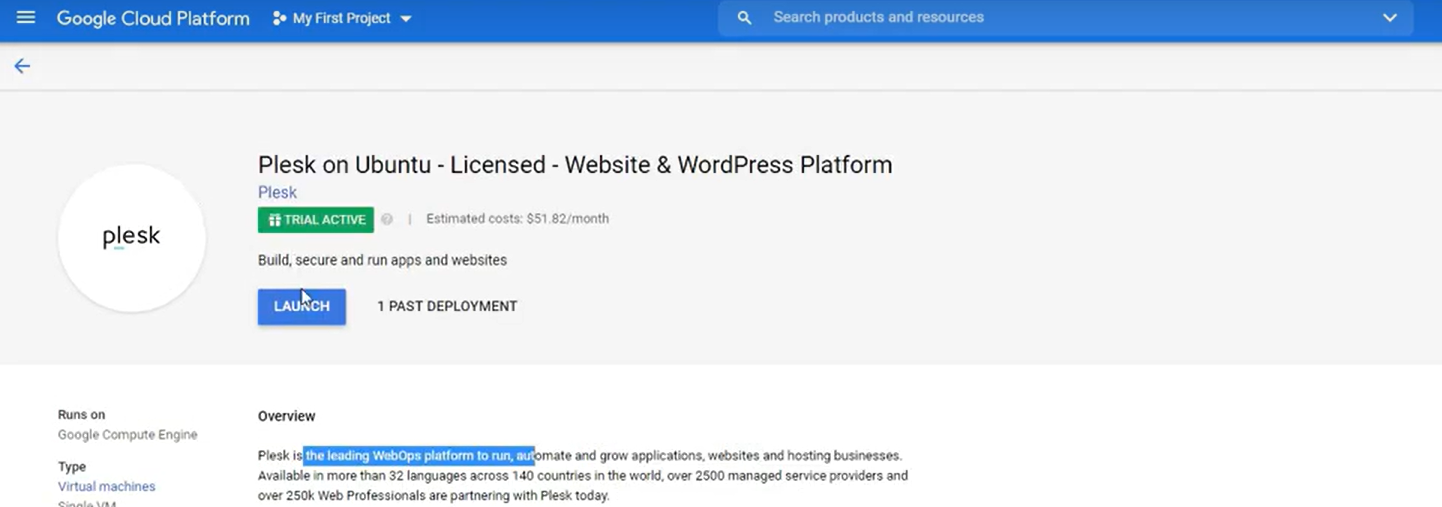Click the Google Compute Engine label
Viewport: 1442px width, 507px height.
tap(127, 435)
